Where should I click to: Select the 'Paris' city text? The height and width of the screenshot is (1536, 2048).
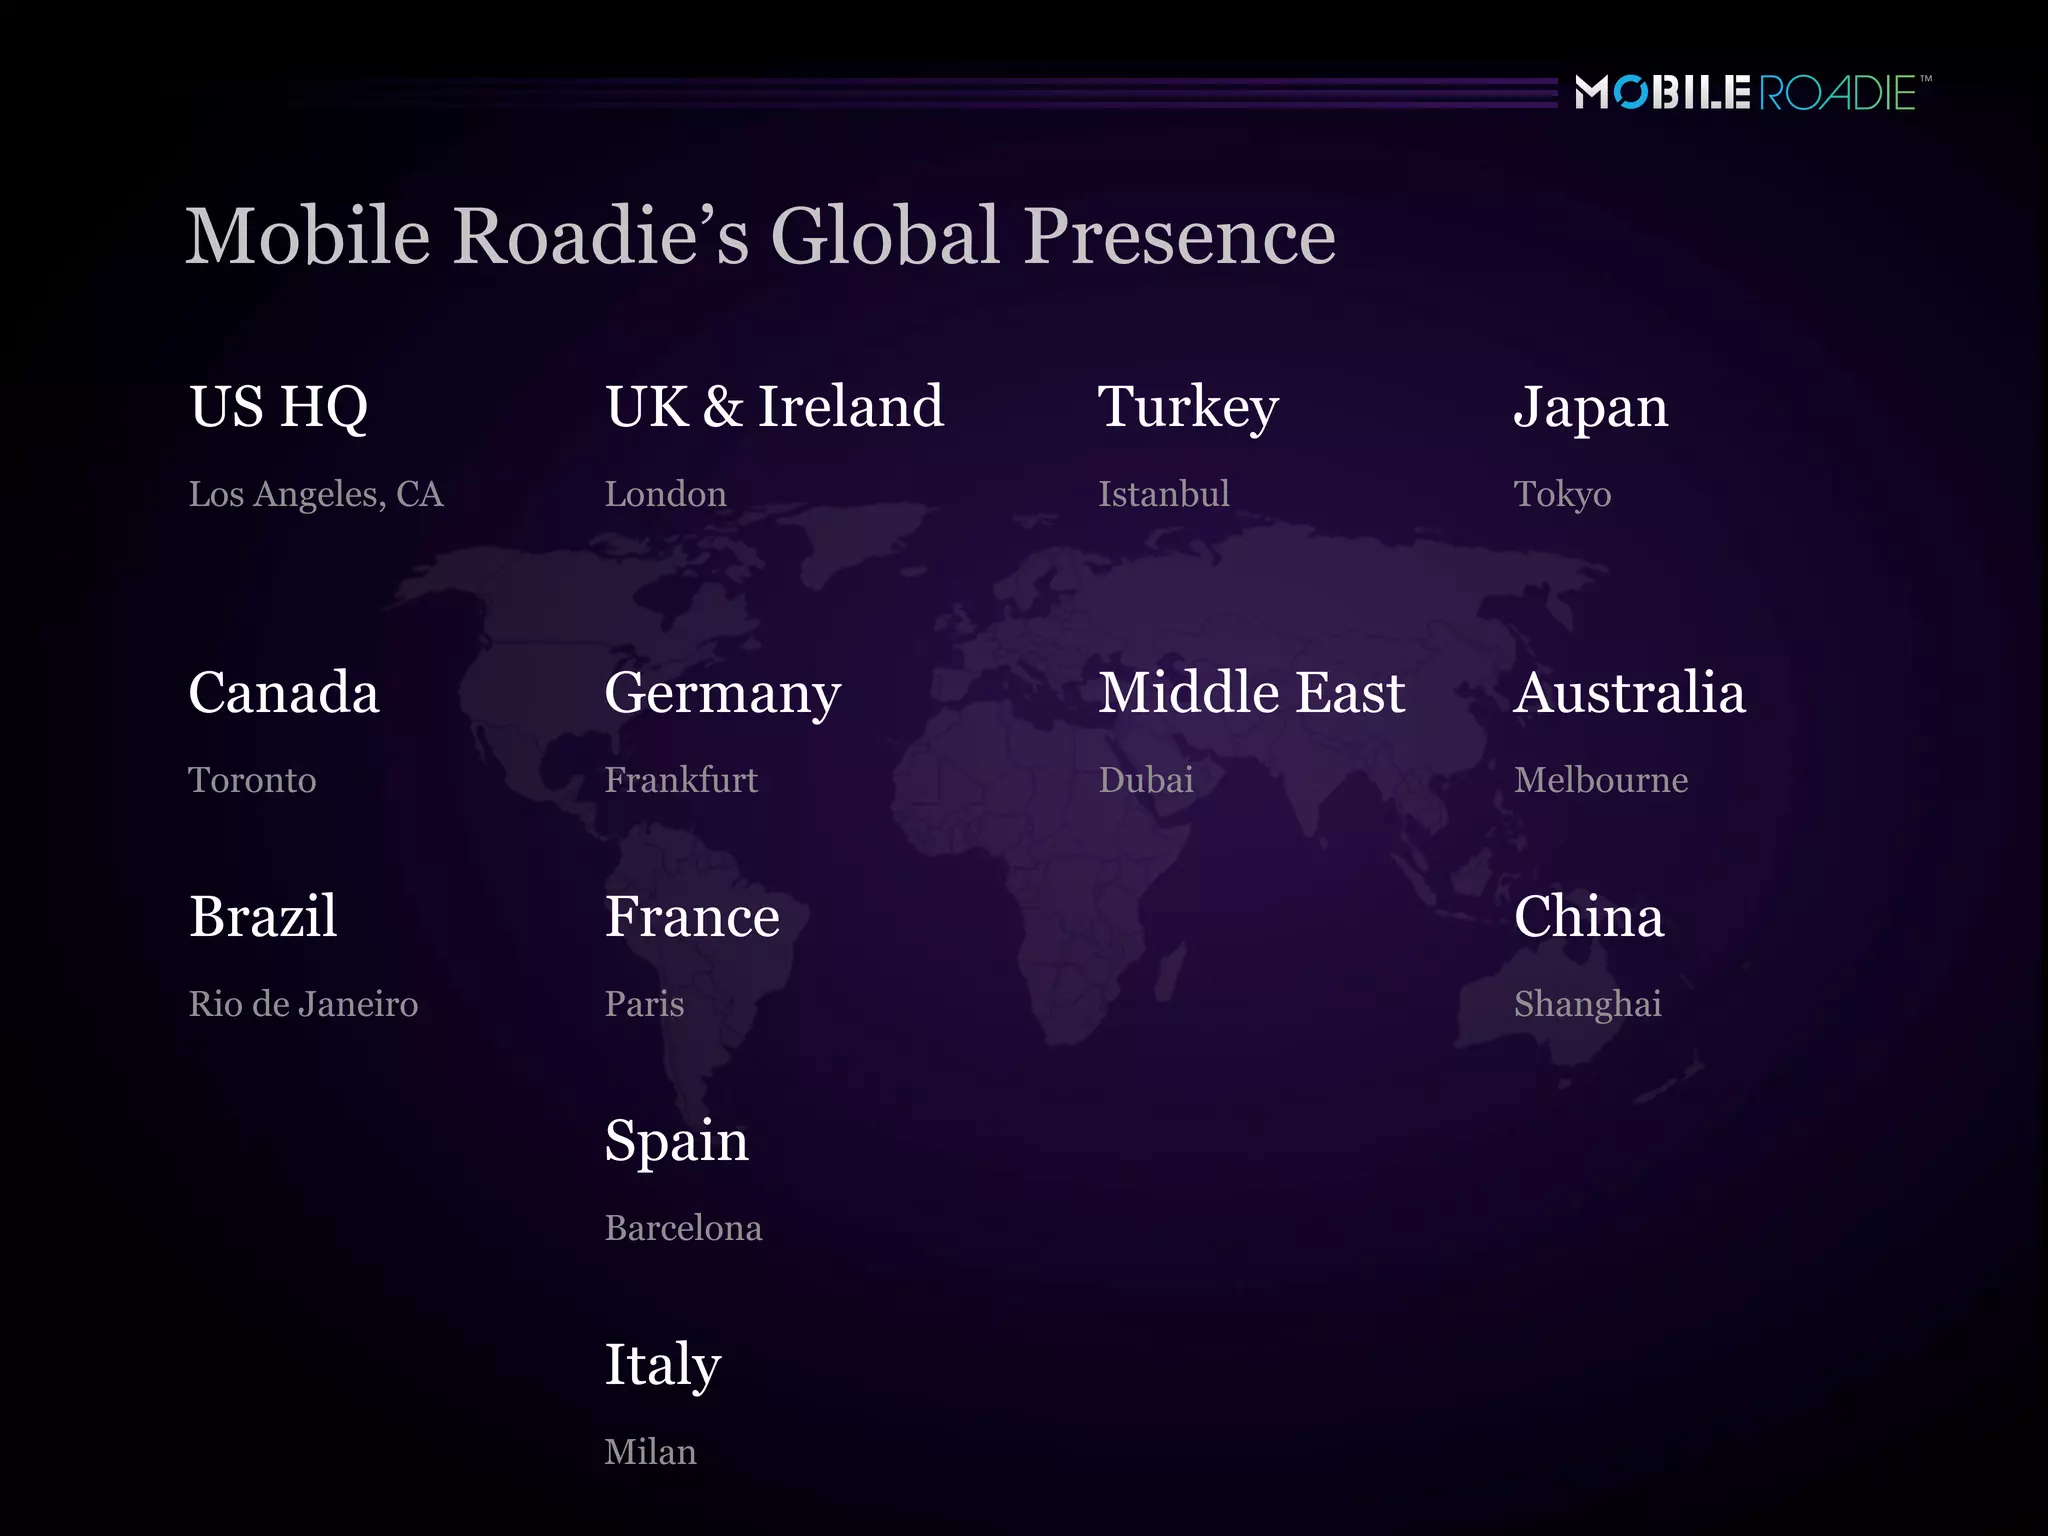644,1004
